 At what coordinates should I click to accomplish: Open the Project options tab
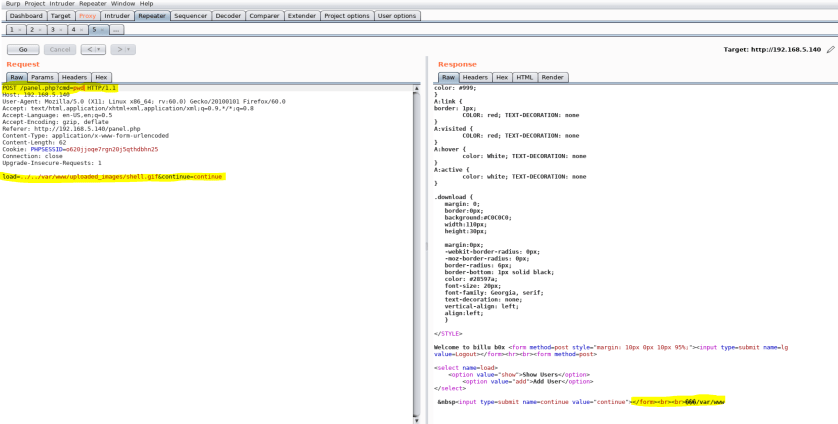click(346, 16)
